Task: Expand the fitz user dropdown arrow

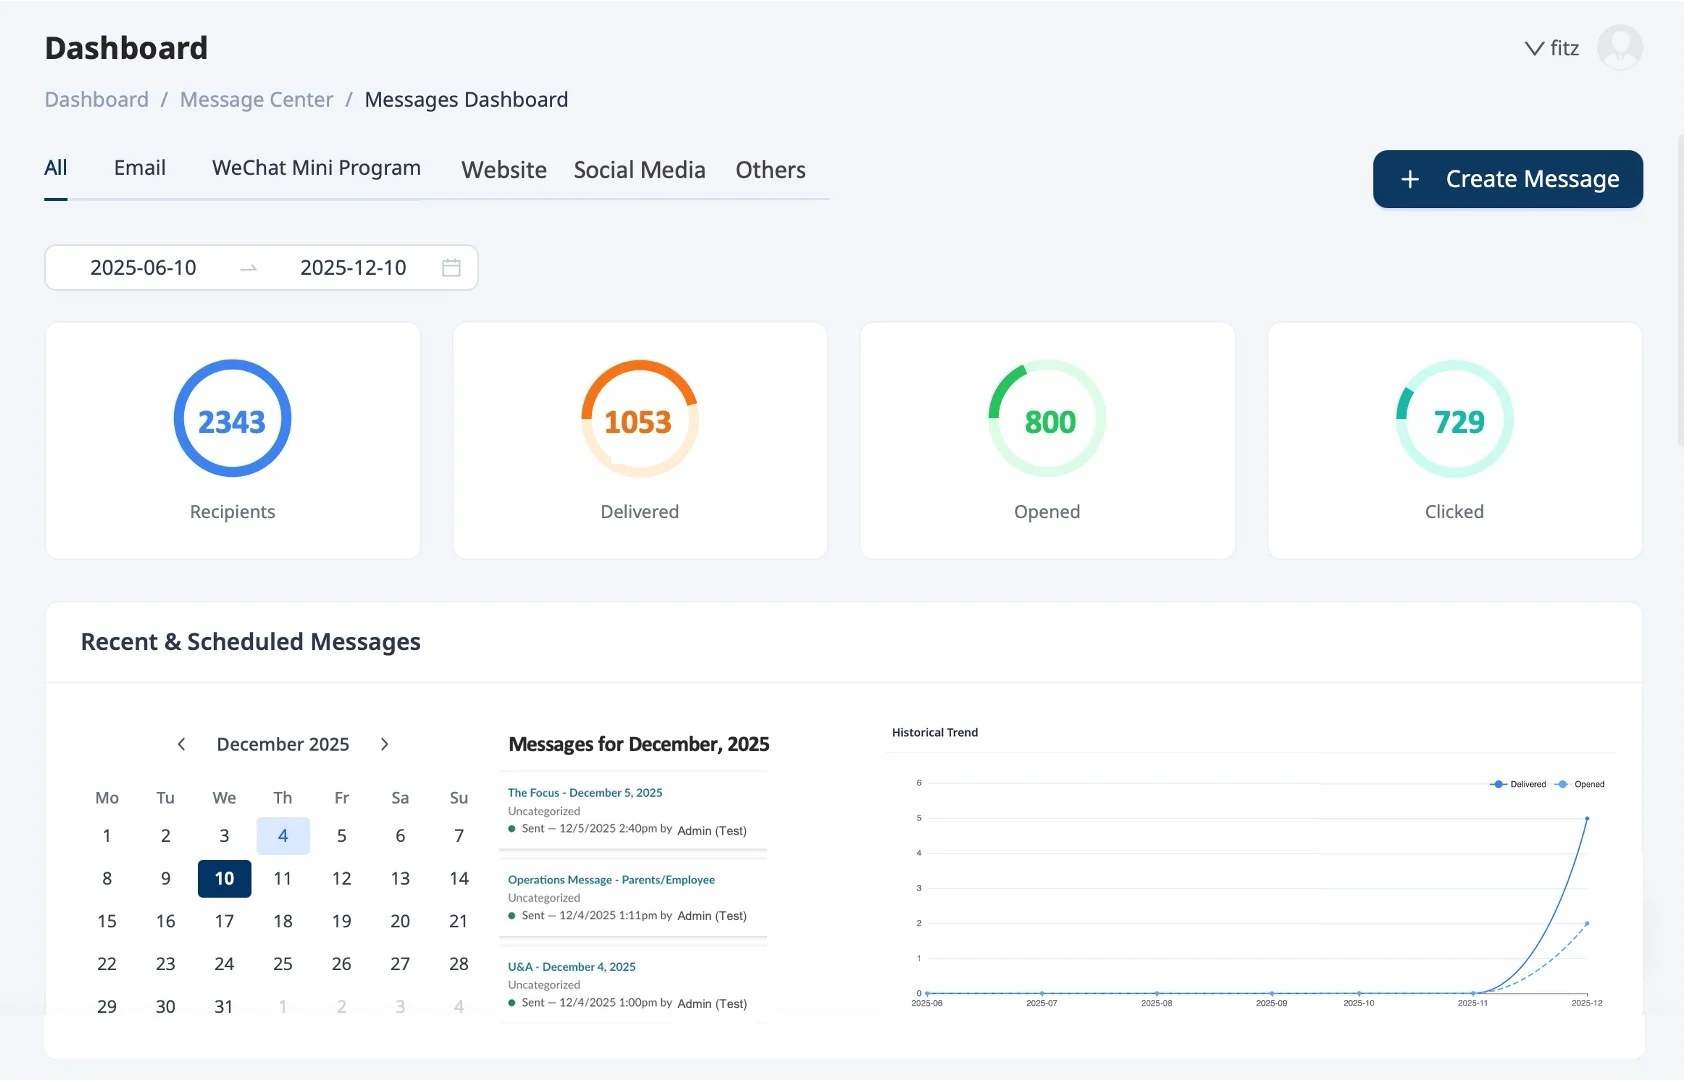Action: [1534, 48]
